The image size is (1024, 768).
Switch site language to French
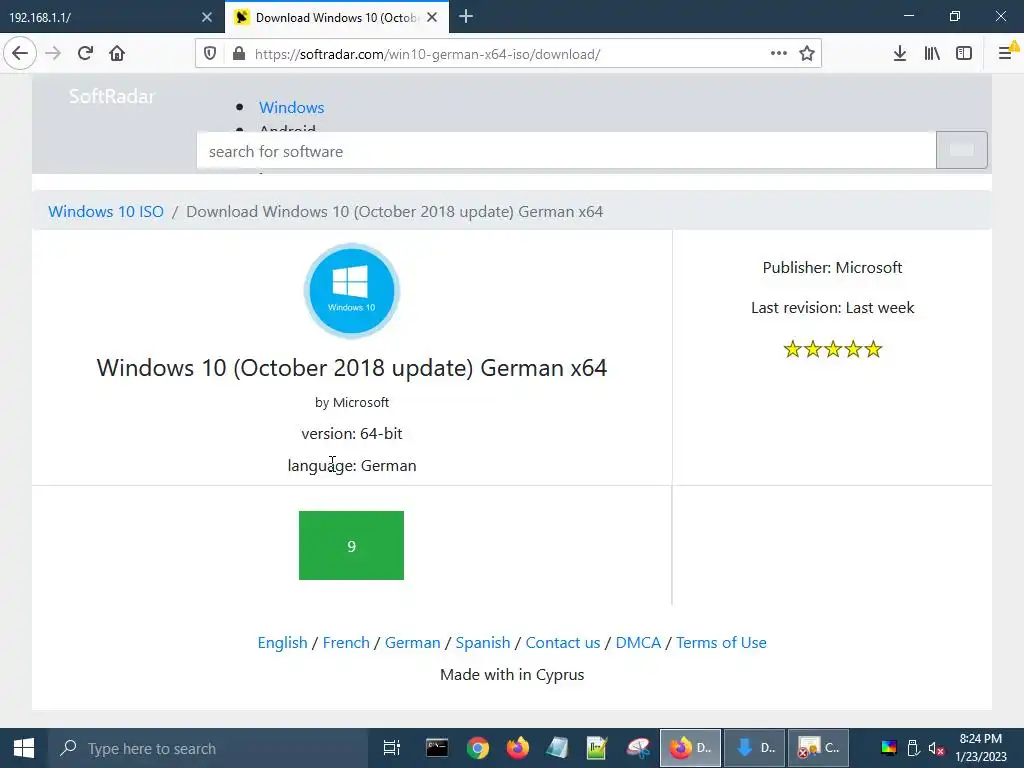[x=346, y=643]
